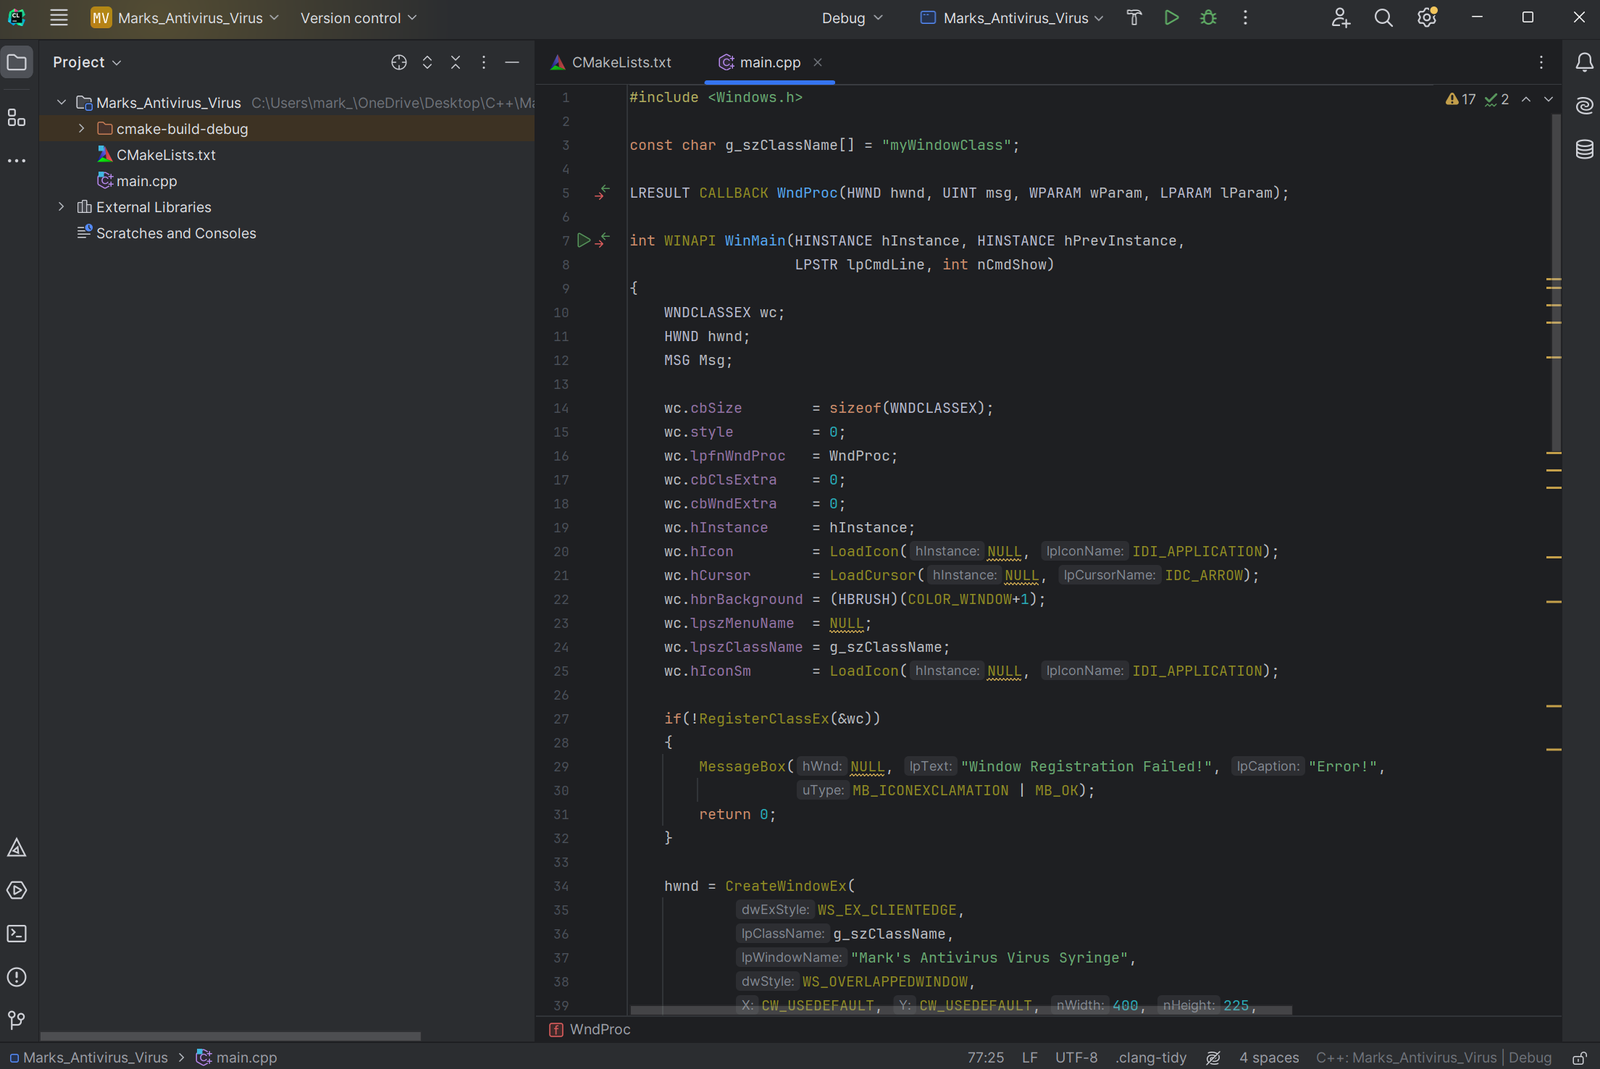Show more tool windows ellipsis
Image resolution: width=1600 pixels, height=1069 pixels.
(x=17, y=160)
